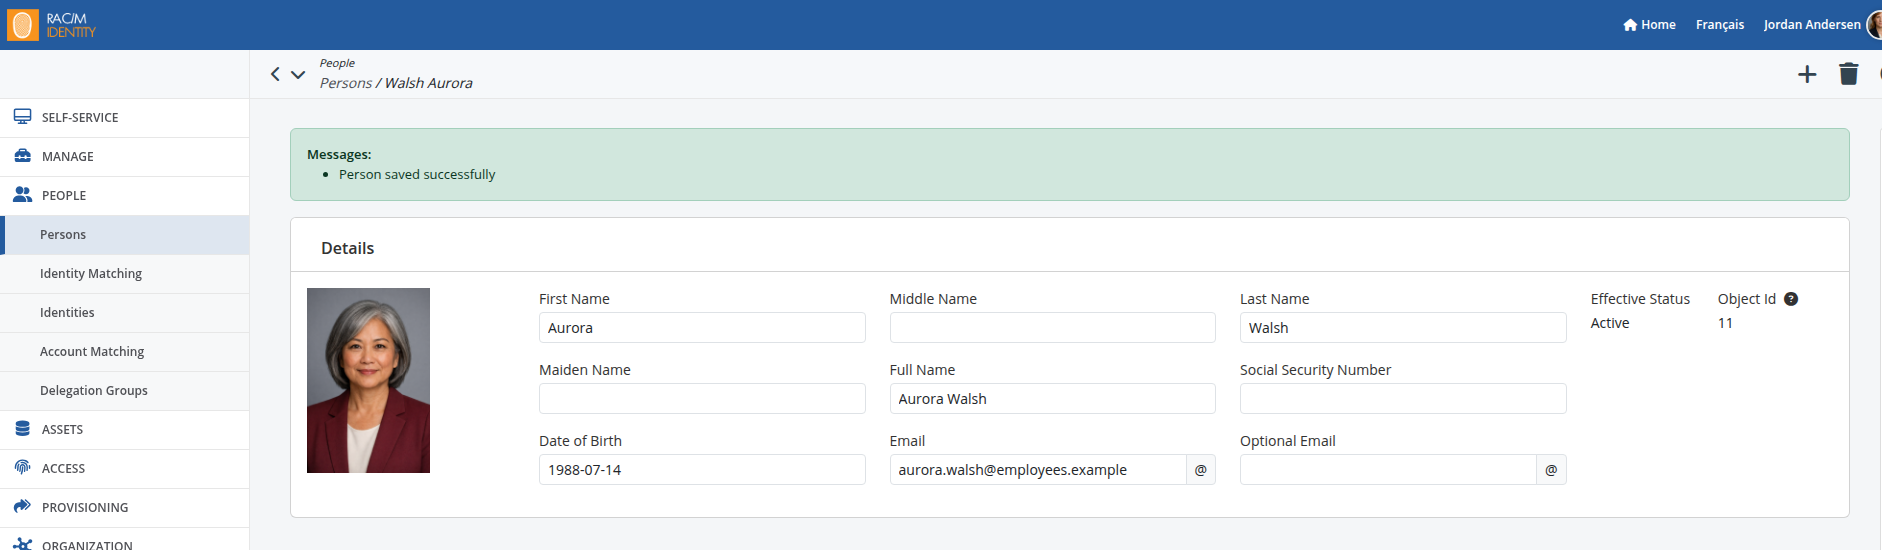Click the Details section heading
This screenshot has width=1882, height=550.
(347, 248)
